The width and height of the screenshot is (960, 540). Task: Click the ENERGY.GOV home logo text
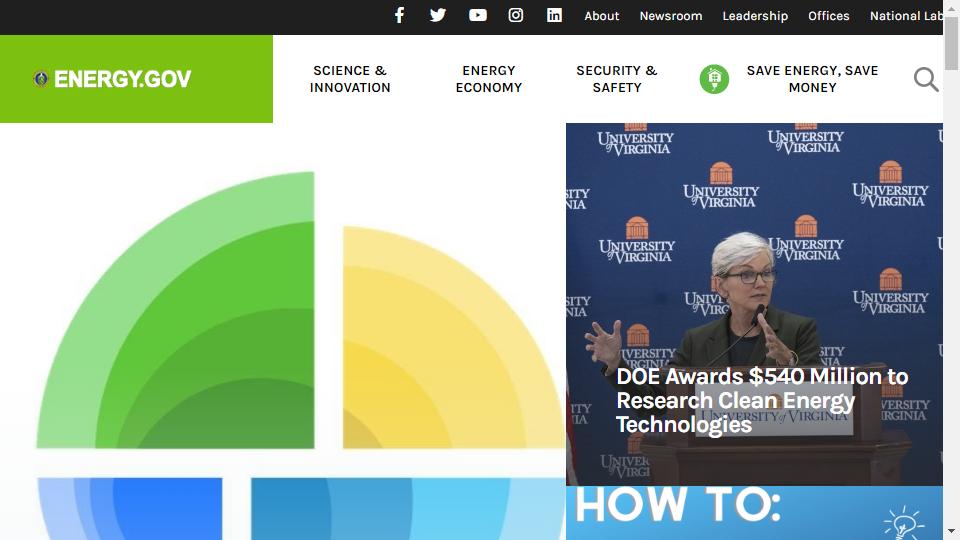(x=122, y=79)
